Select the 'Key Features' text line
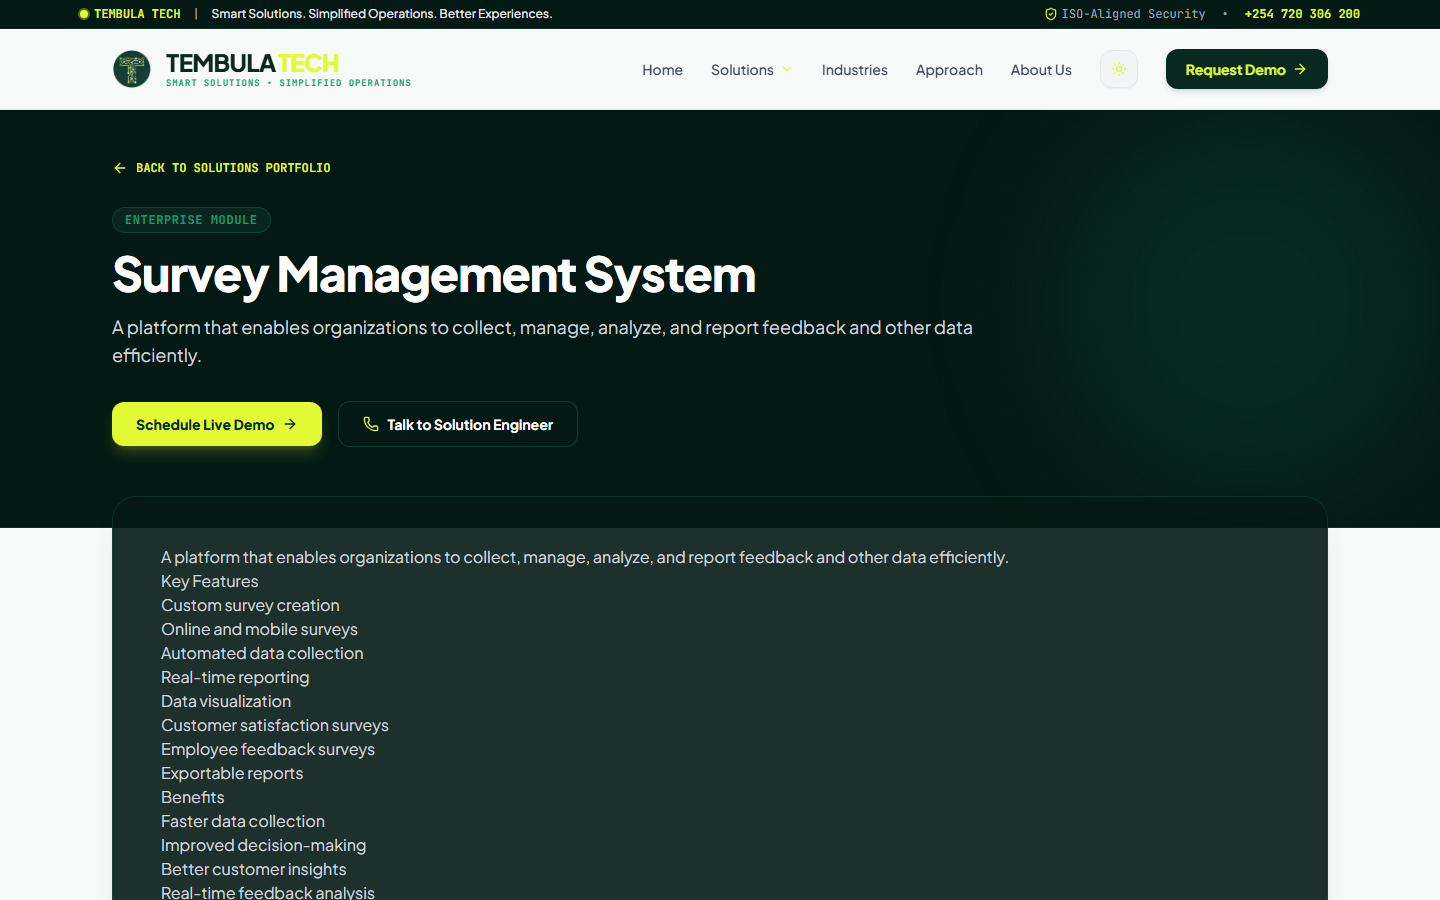This screenshot has width=1440, height=900. (210, 581)
